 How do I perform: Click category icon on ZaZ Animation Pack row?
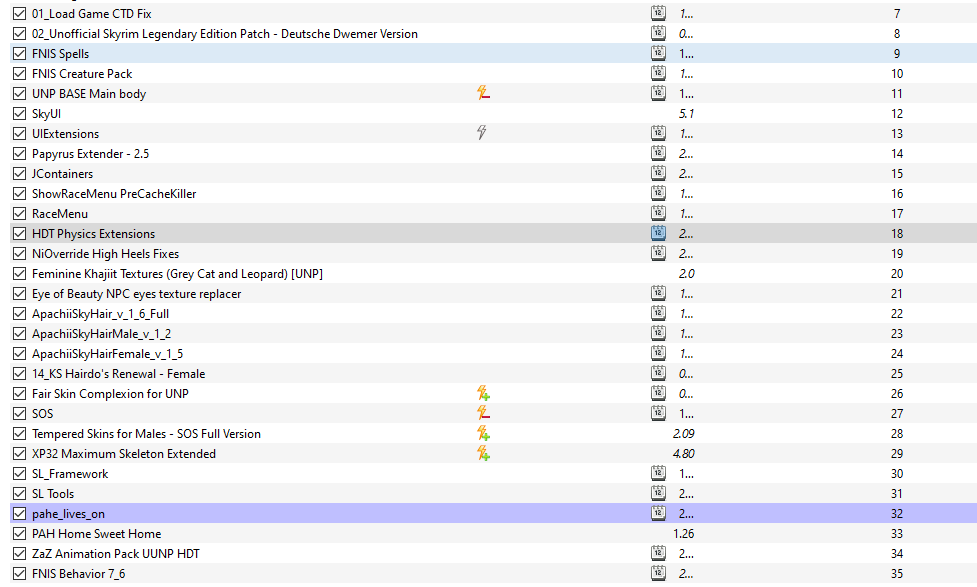[658, 553]
